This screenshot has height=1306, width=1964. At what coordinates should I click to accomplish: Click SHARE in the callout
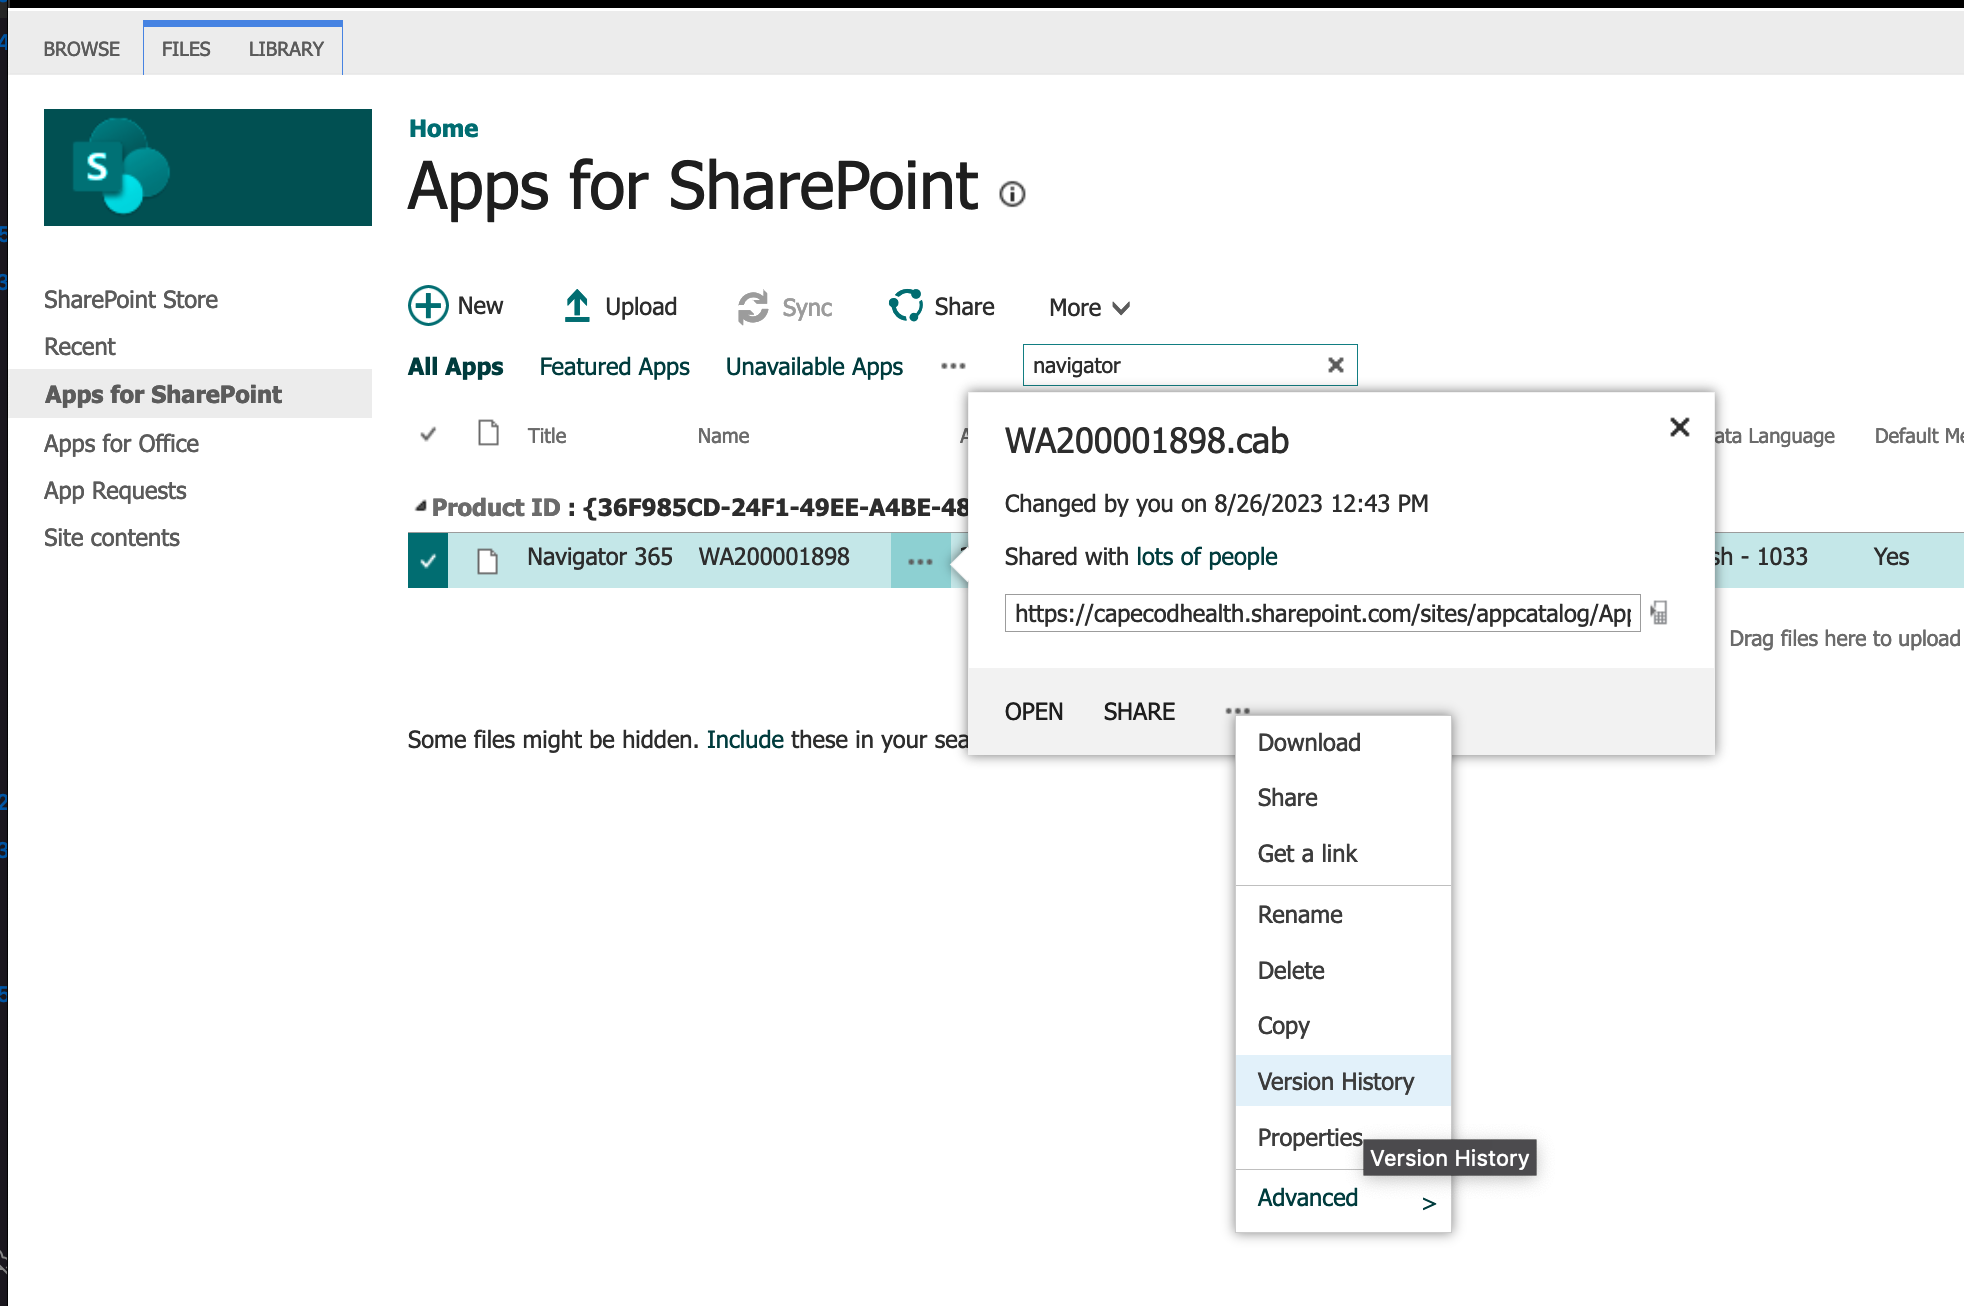click(1139, 712)
